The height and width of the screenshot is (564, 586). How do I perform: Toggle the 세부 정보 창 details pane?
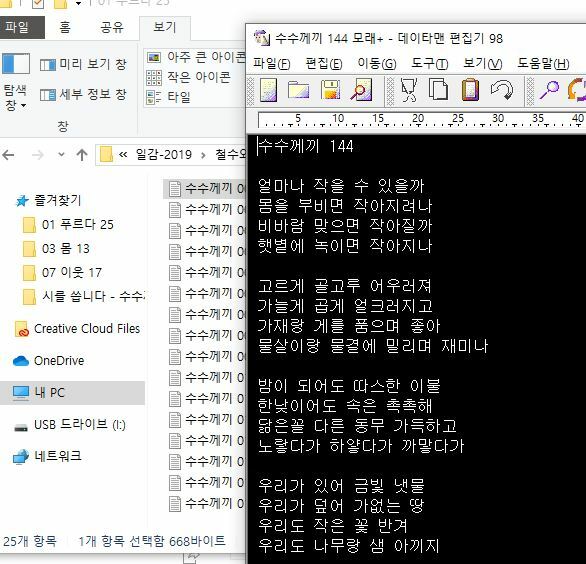coord(83,94)
